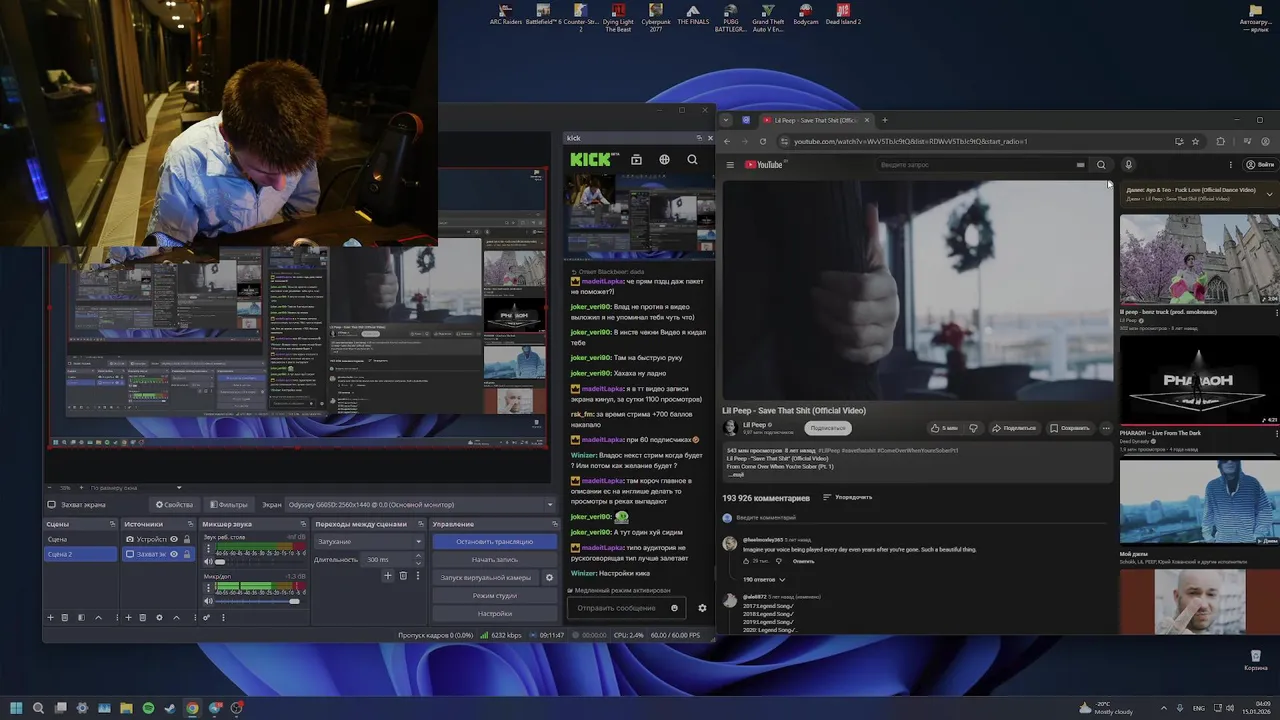The image size is (1280, 720).
Task: Undock the Управление panel icon
Action: point(554,524)
